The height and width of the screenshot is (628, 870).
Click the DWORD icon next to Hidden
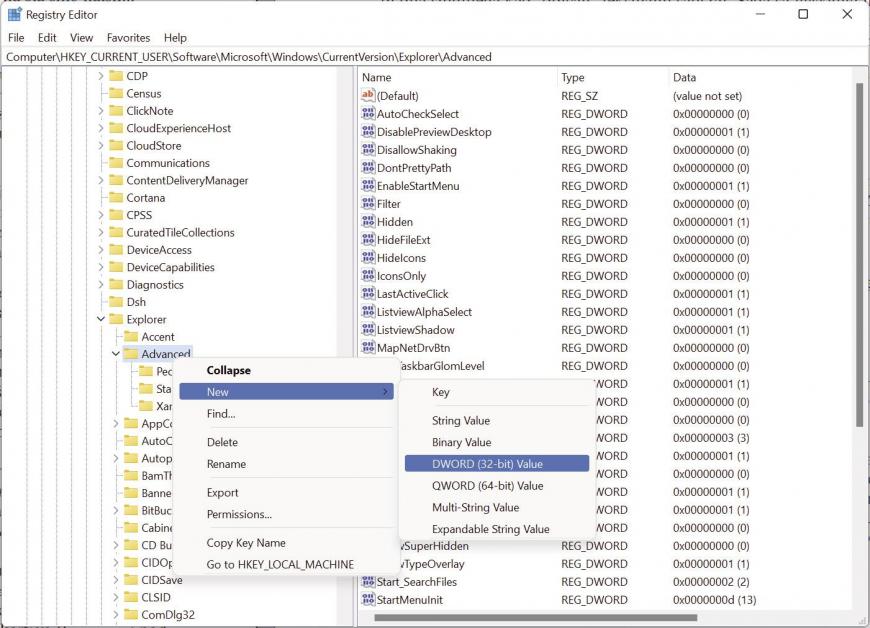(368, 222)
